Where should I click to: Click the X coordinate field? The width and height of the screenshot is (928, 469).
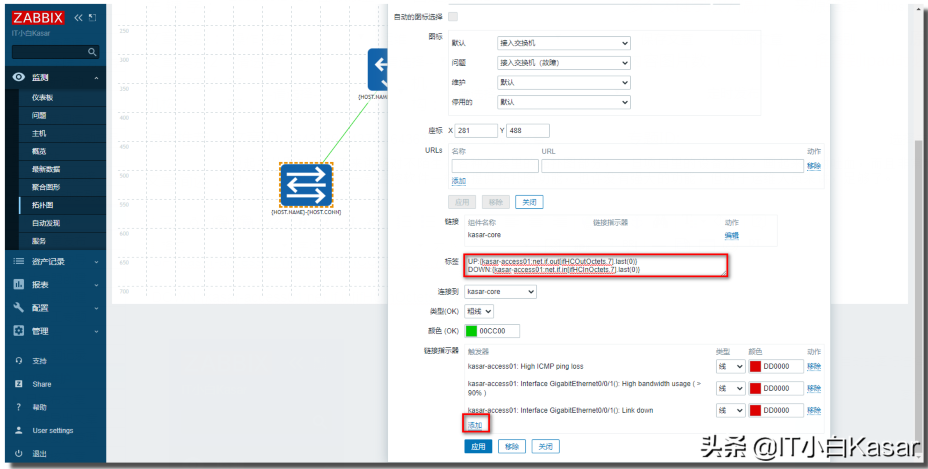(476, 130)
